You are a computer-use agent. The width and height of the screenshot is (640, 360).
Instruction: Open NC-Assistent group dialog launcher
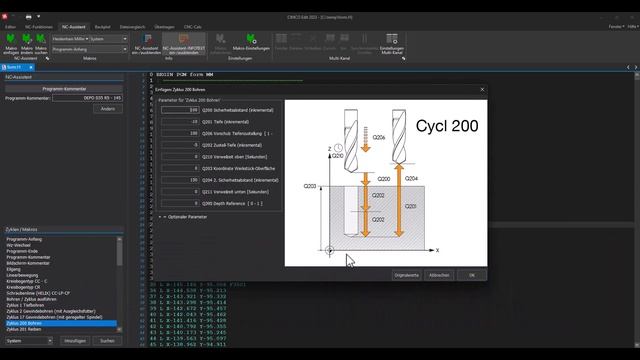click(47, 59)
